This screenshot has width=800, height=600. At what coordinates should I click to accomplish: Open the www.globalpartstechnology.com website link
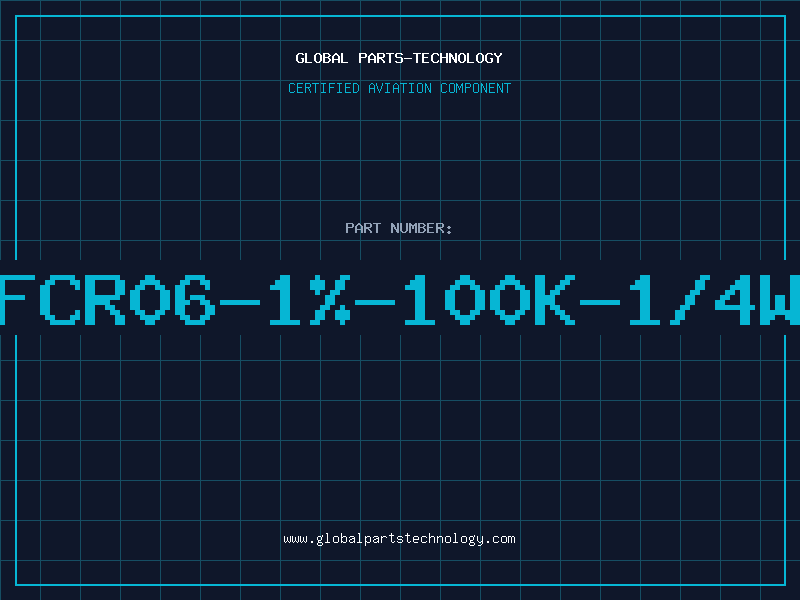tap(399, 539)
